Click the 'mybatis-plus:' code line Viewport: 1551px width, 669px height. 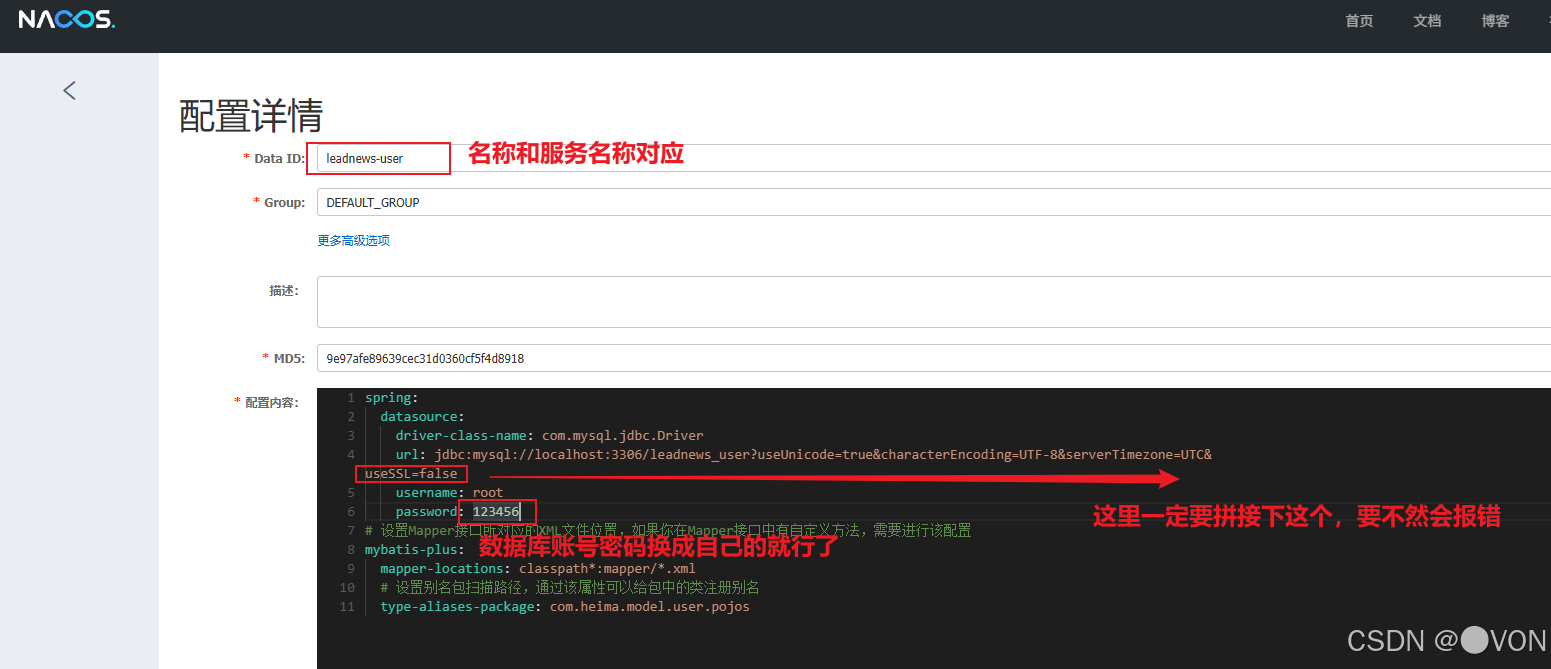coord(414,550)
